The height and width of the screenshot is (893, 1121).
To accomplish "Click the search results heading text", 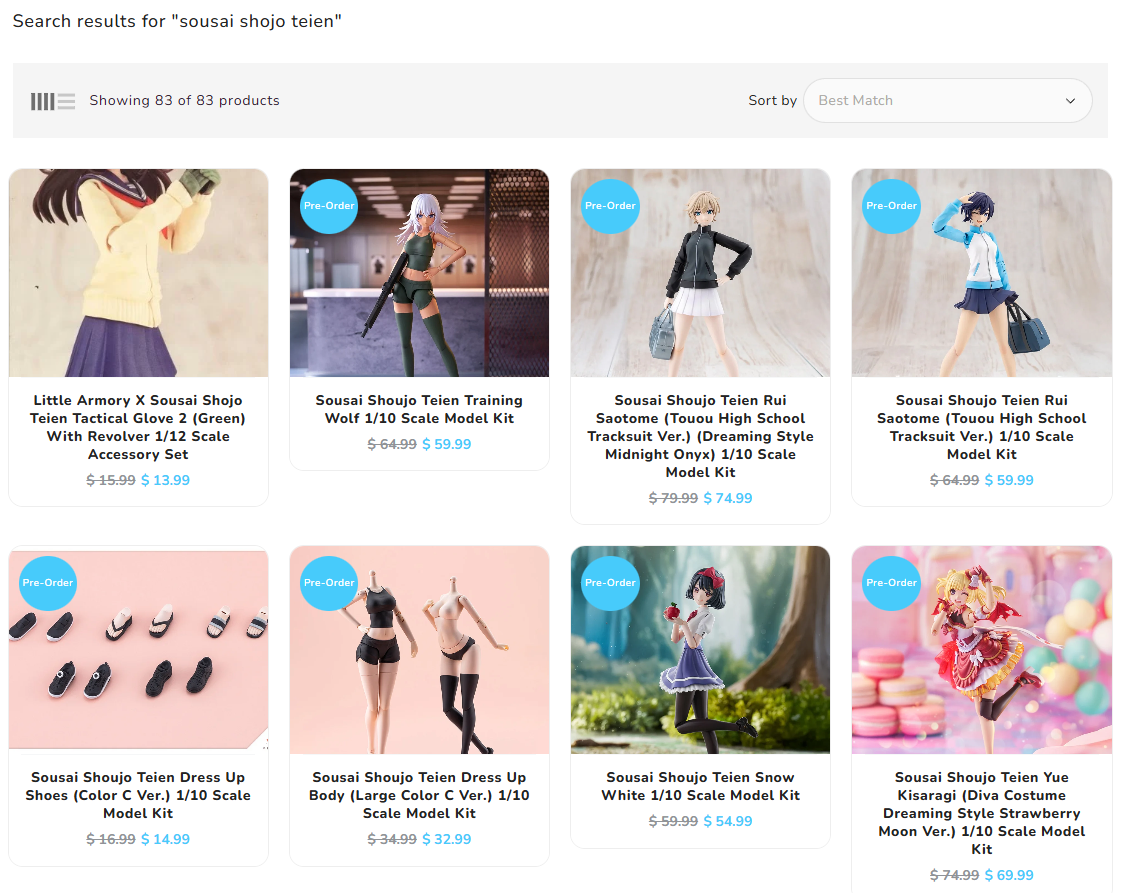I will pyautogui.click(x=177, y=21).
